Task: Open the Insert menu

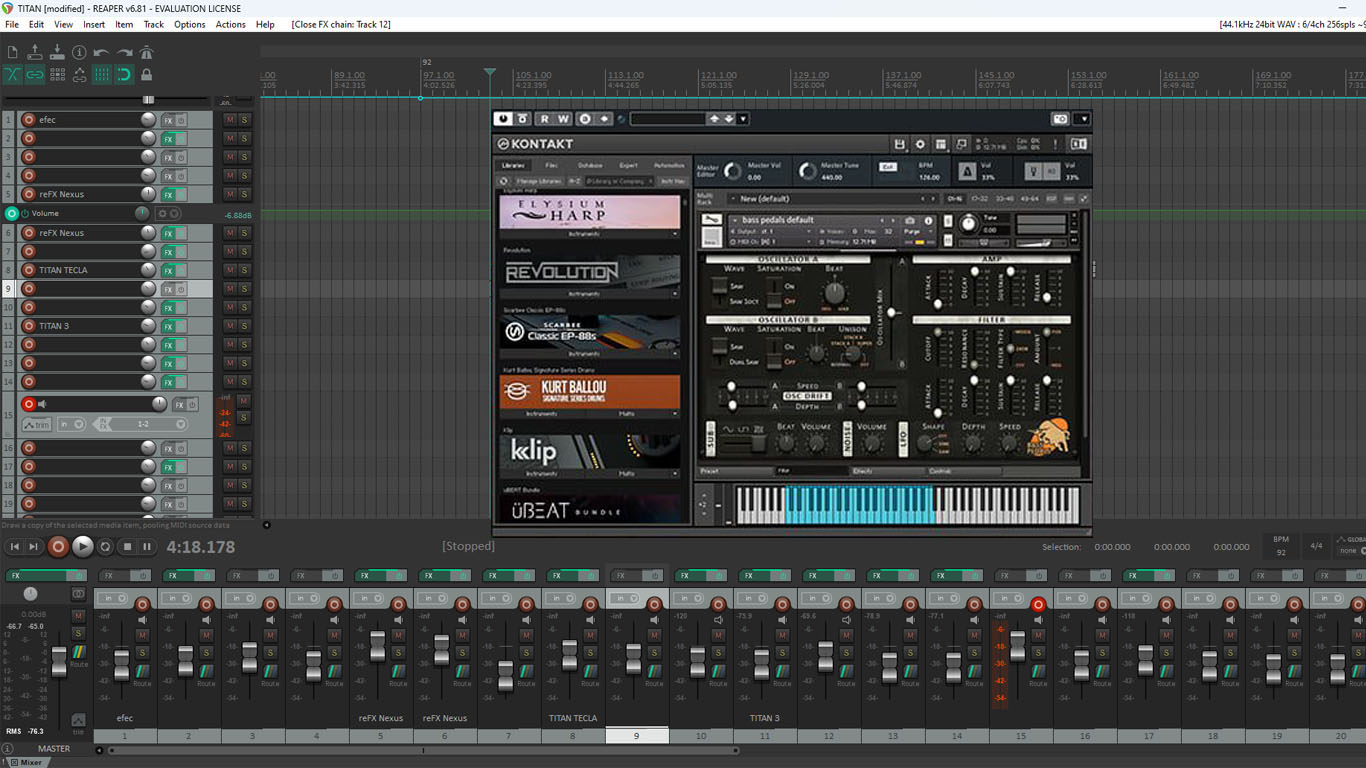Action: [x=94, y=24]
